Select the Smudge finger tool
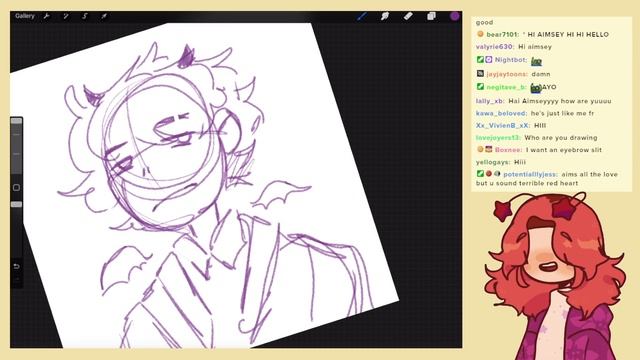 384,16
